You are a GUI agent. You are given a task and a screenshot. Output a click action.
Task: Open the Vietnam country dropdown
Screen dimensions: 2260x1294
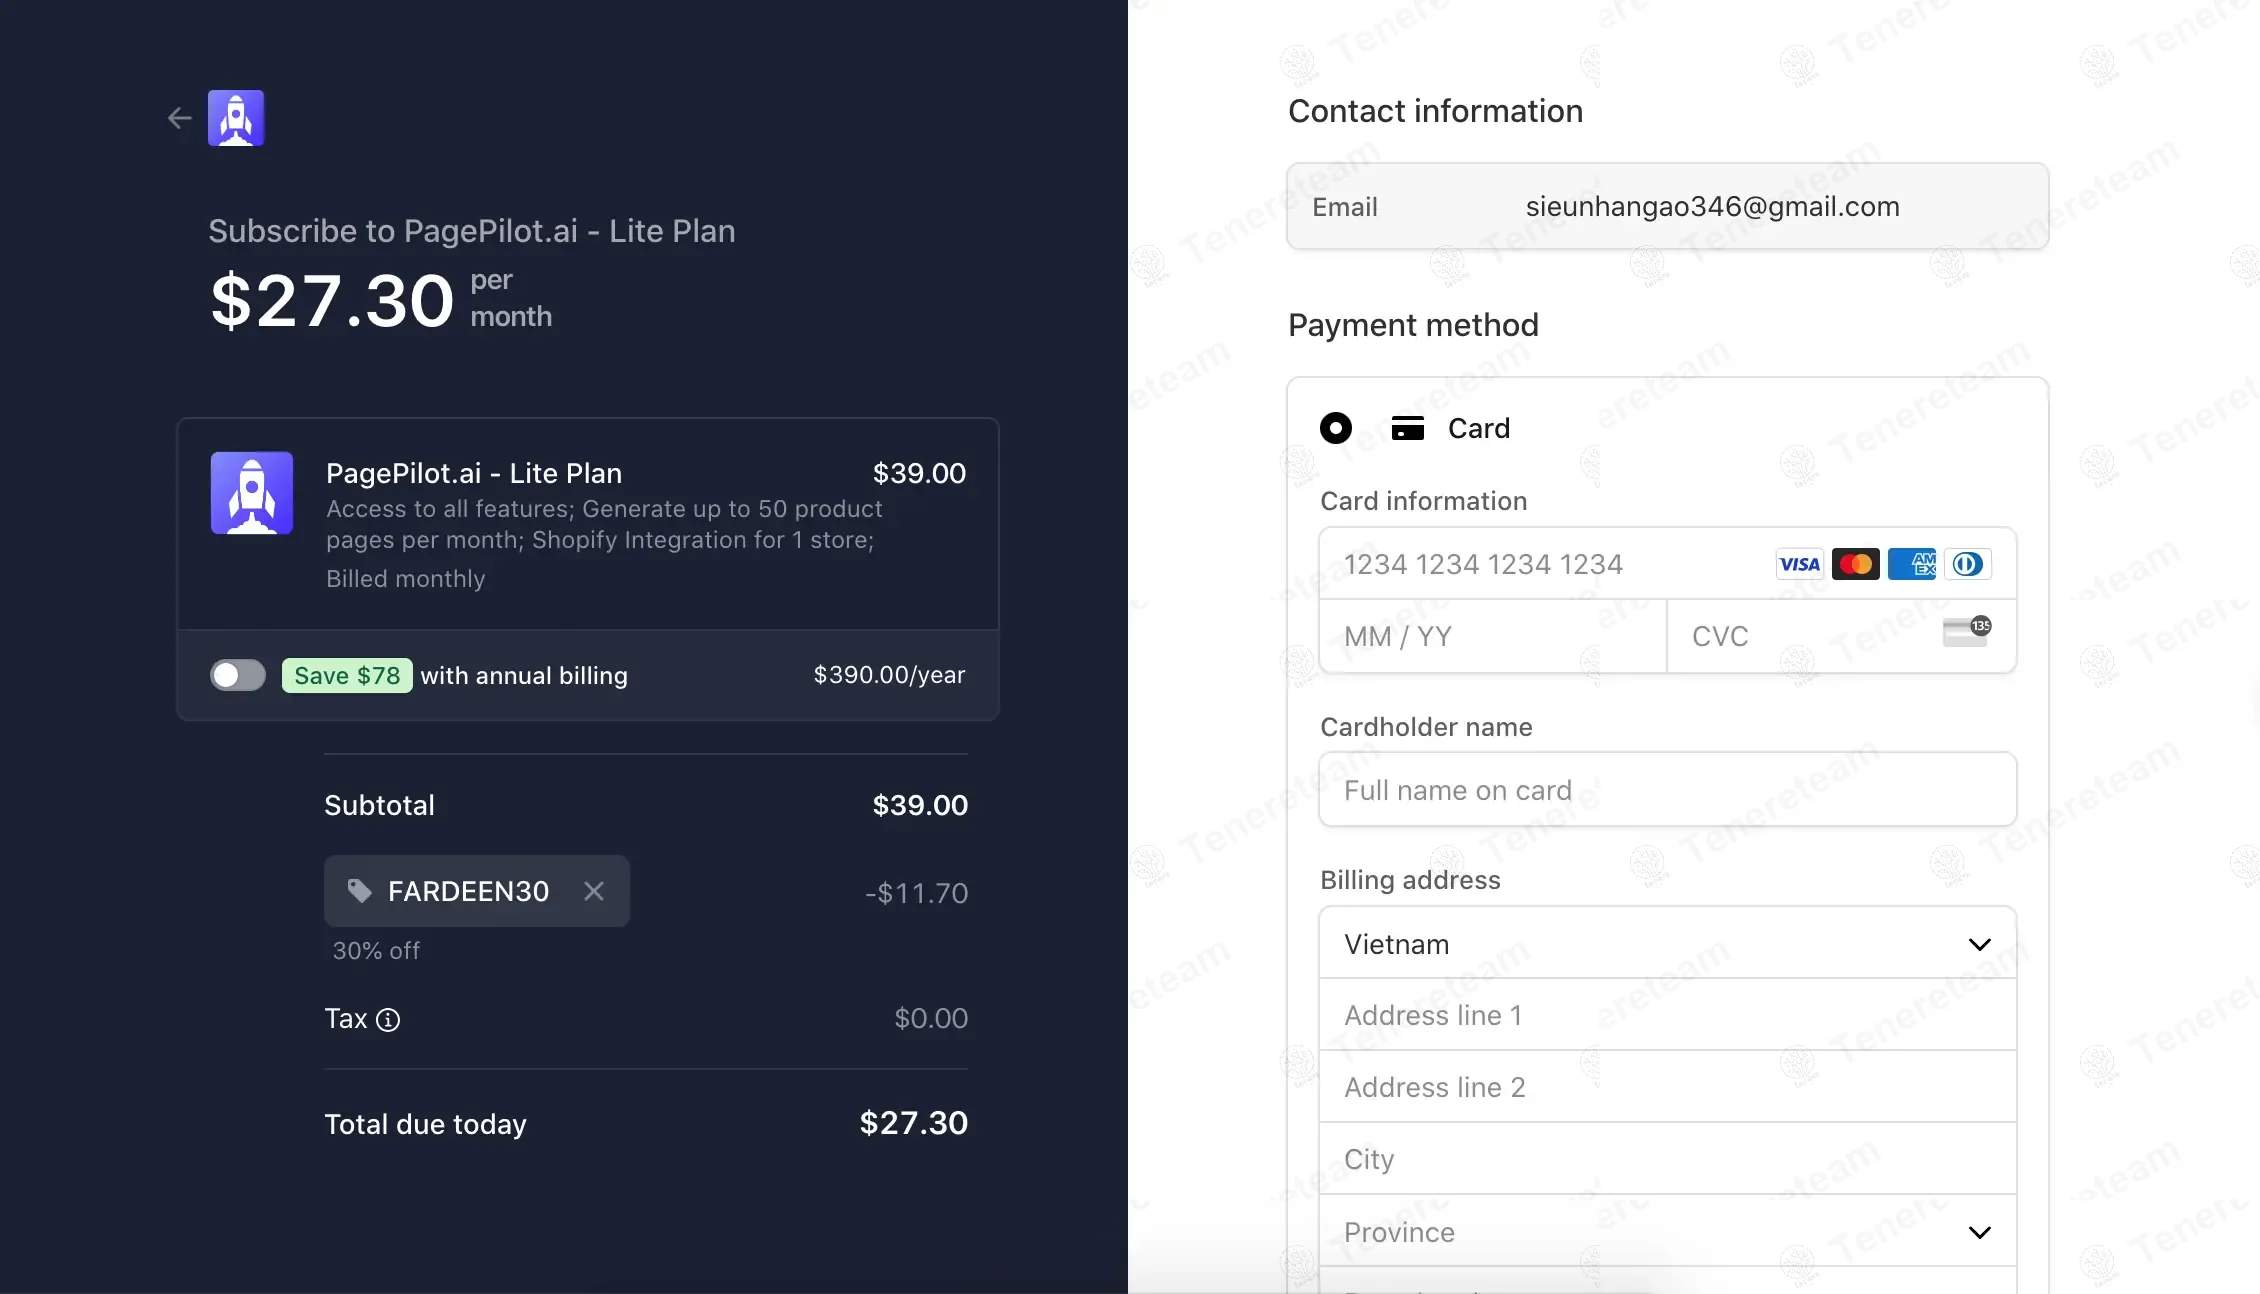pyautogui.click(x=1667, y=943)
